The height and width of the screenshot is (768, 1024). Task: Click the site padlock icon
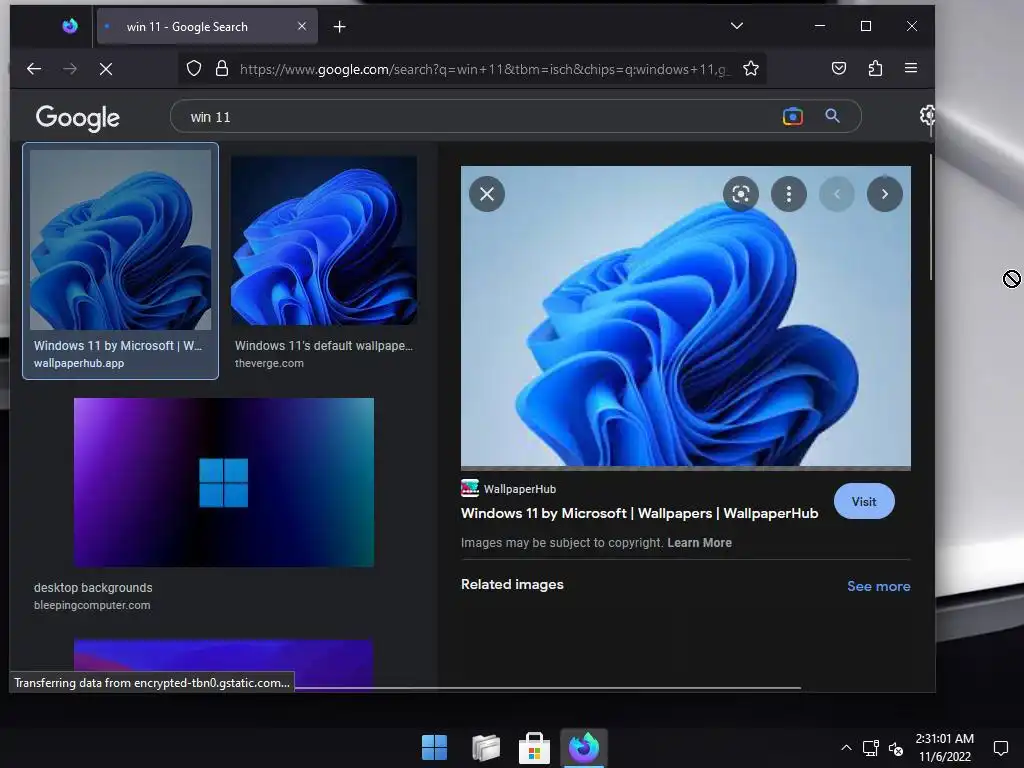pyautogui.click(x=222, y=69)
